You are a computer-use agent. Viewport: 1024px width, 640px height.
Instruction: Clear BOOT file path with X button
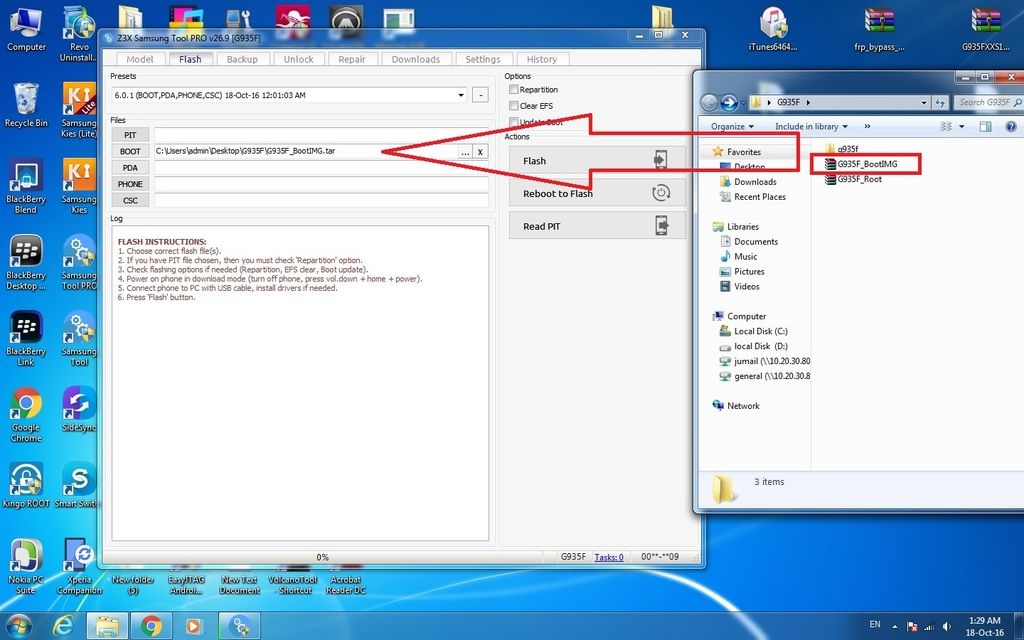[x=480, y=152]
